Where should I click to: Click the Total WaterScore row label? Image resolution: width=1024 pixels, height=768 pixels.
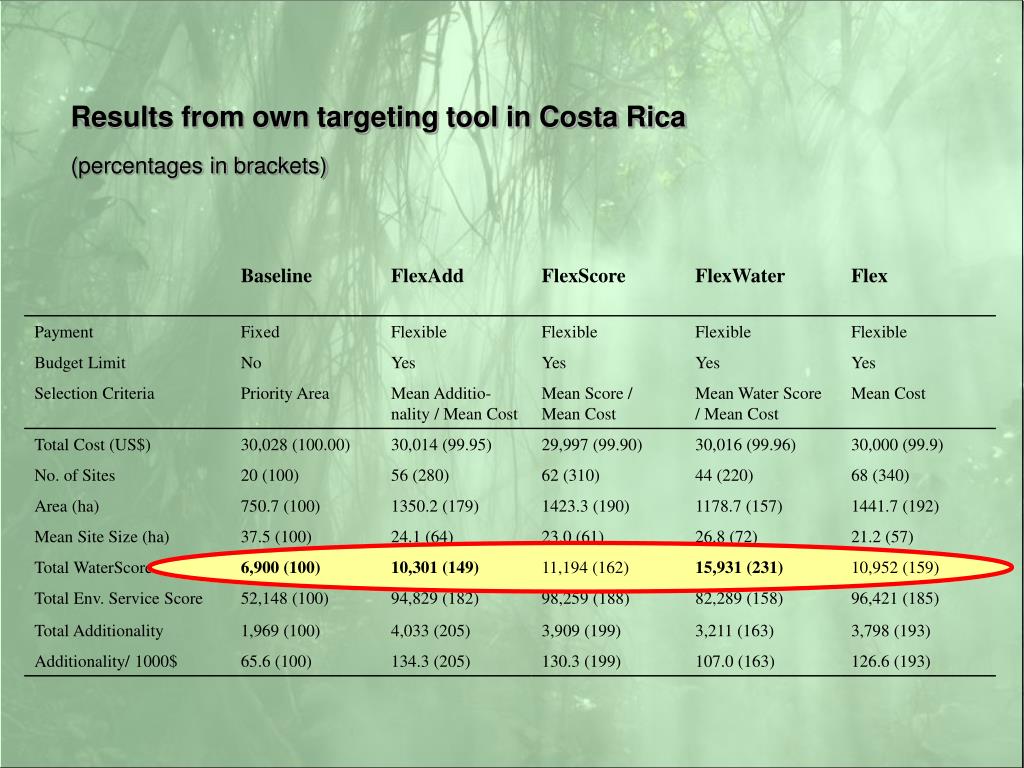(93, 568)
